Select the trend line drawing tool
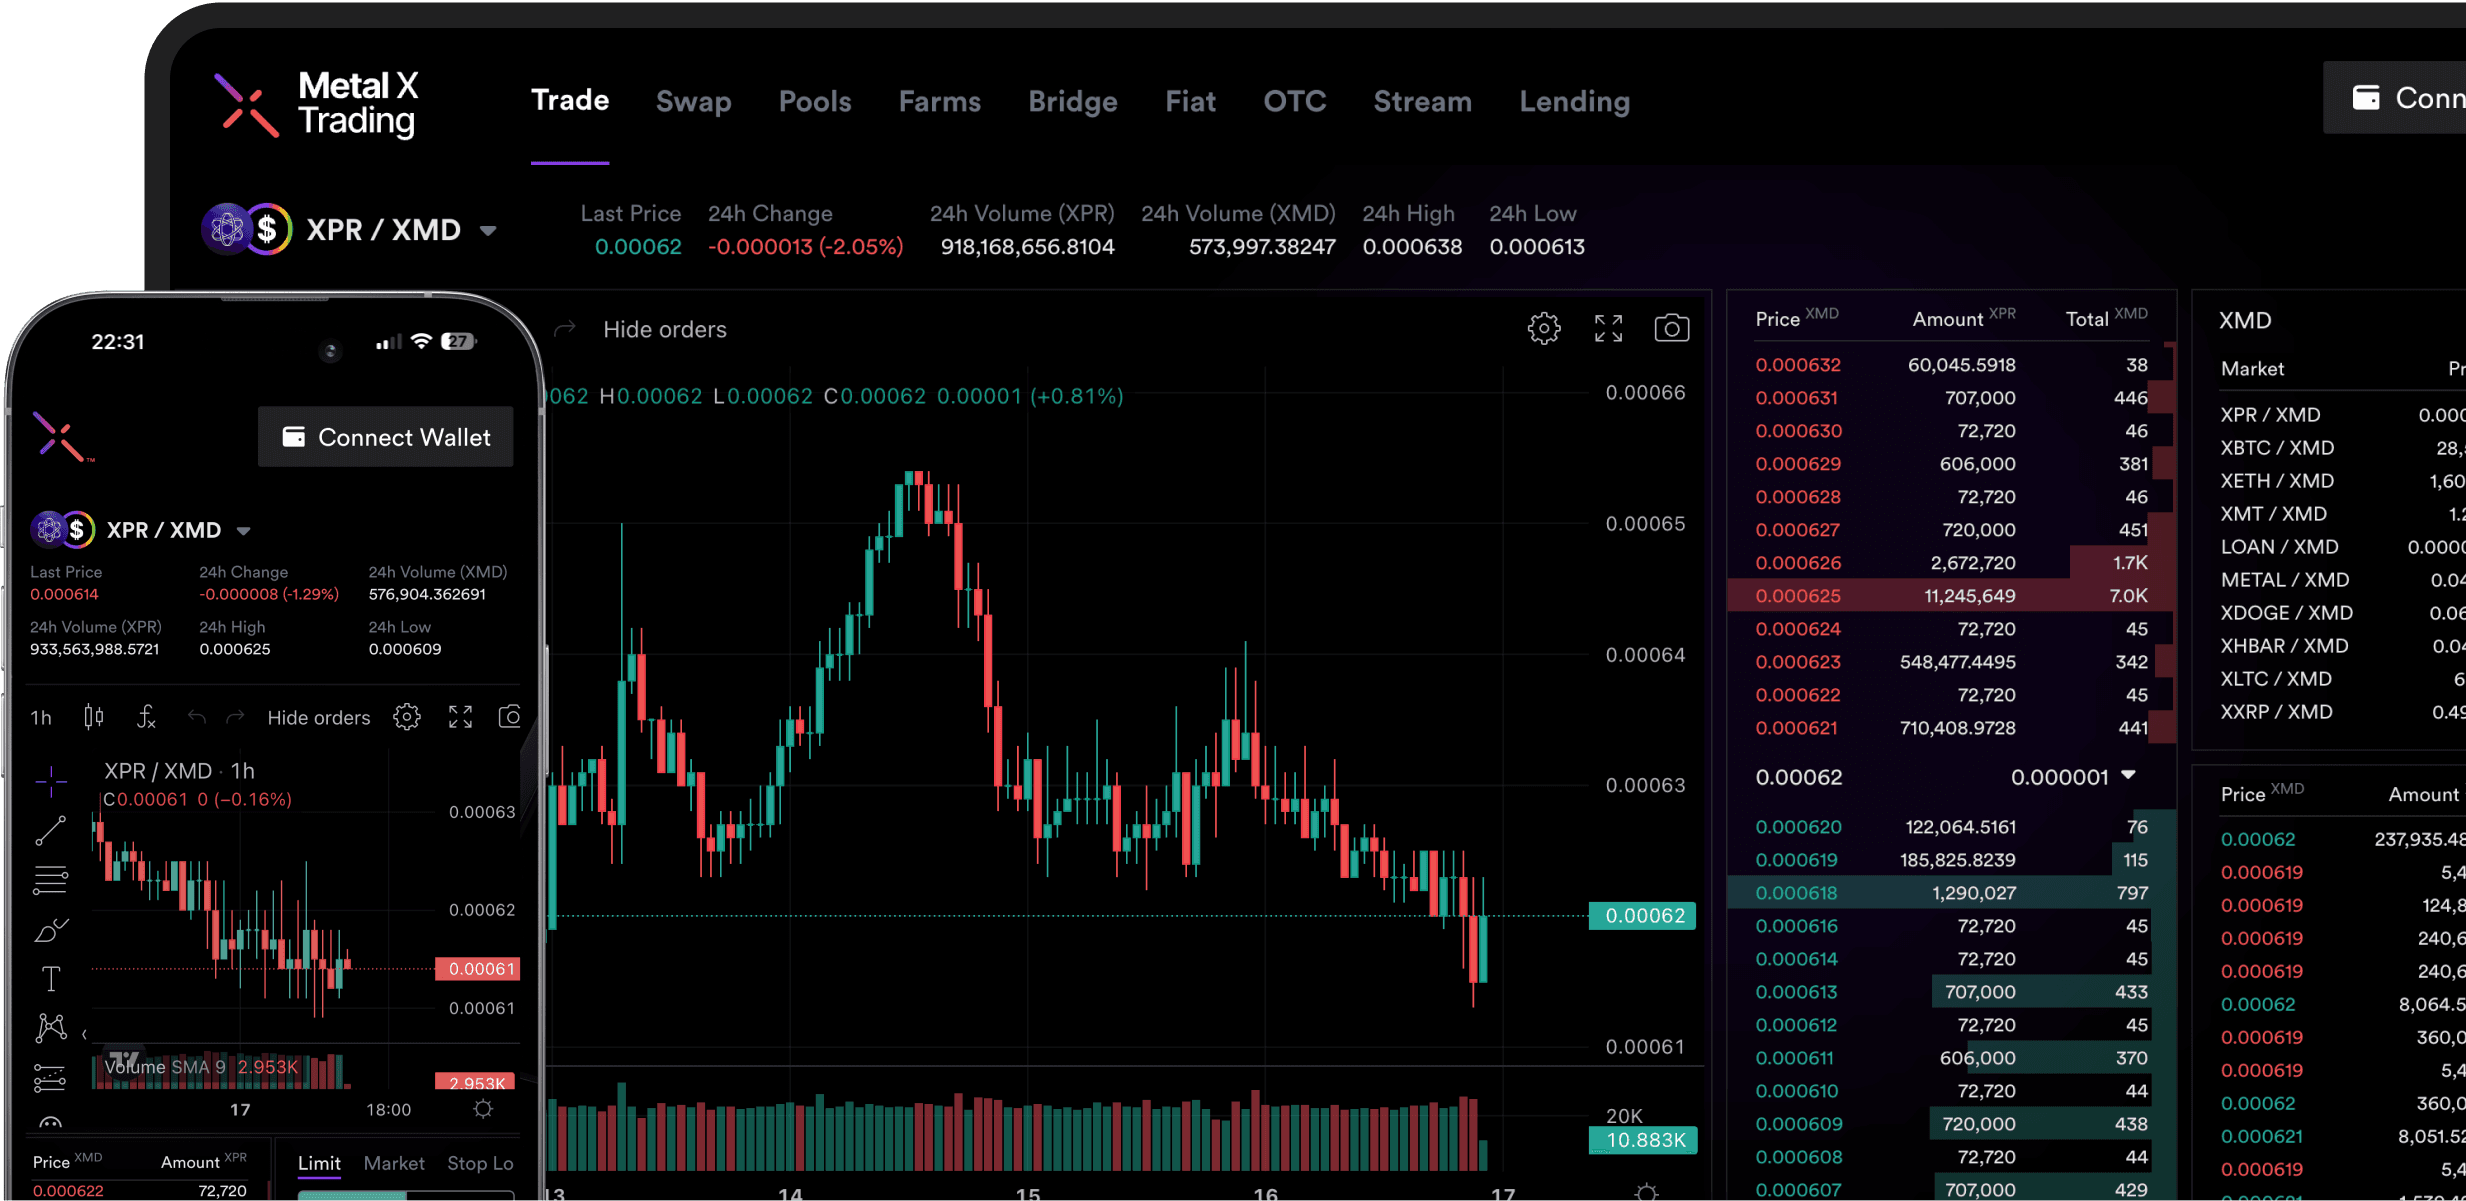The image size is (2466, 1201). tap(50, 830)
